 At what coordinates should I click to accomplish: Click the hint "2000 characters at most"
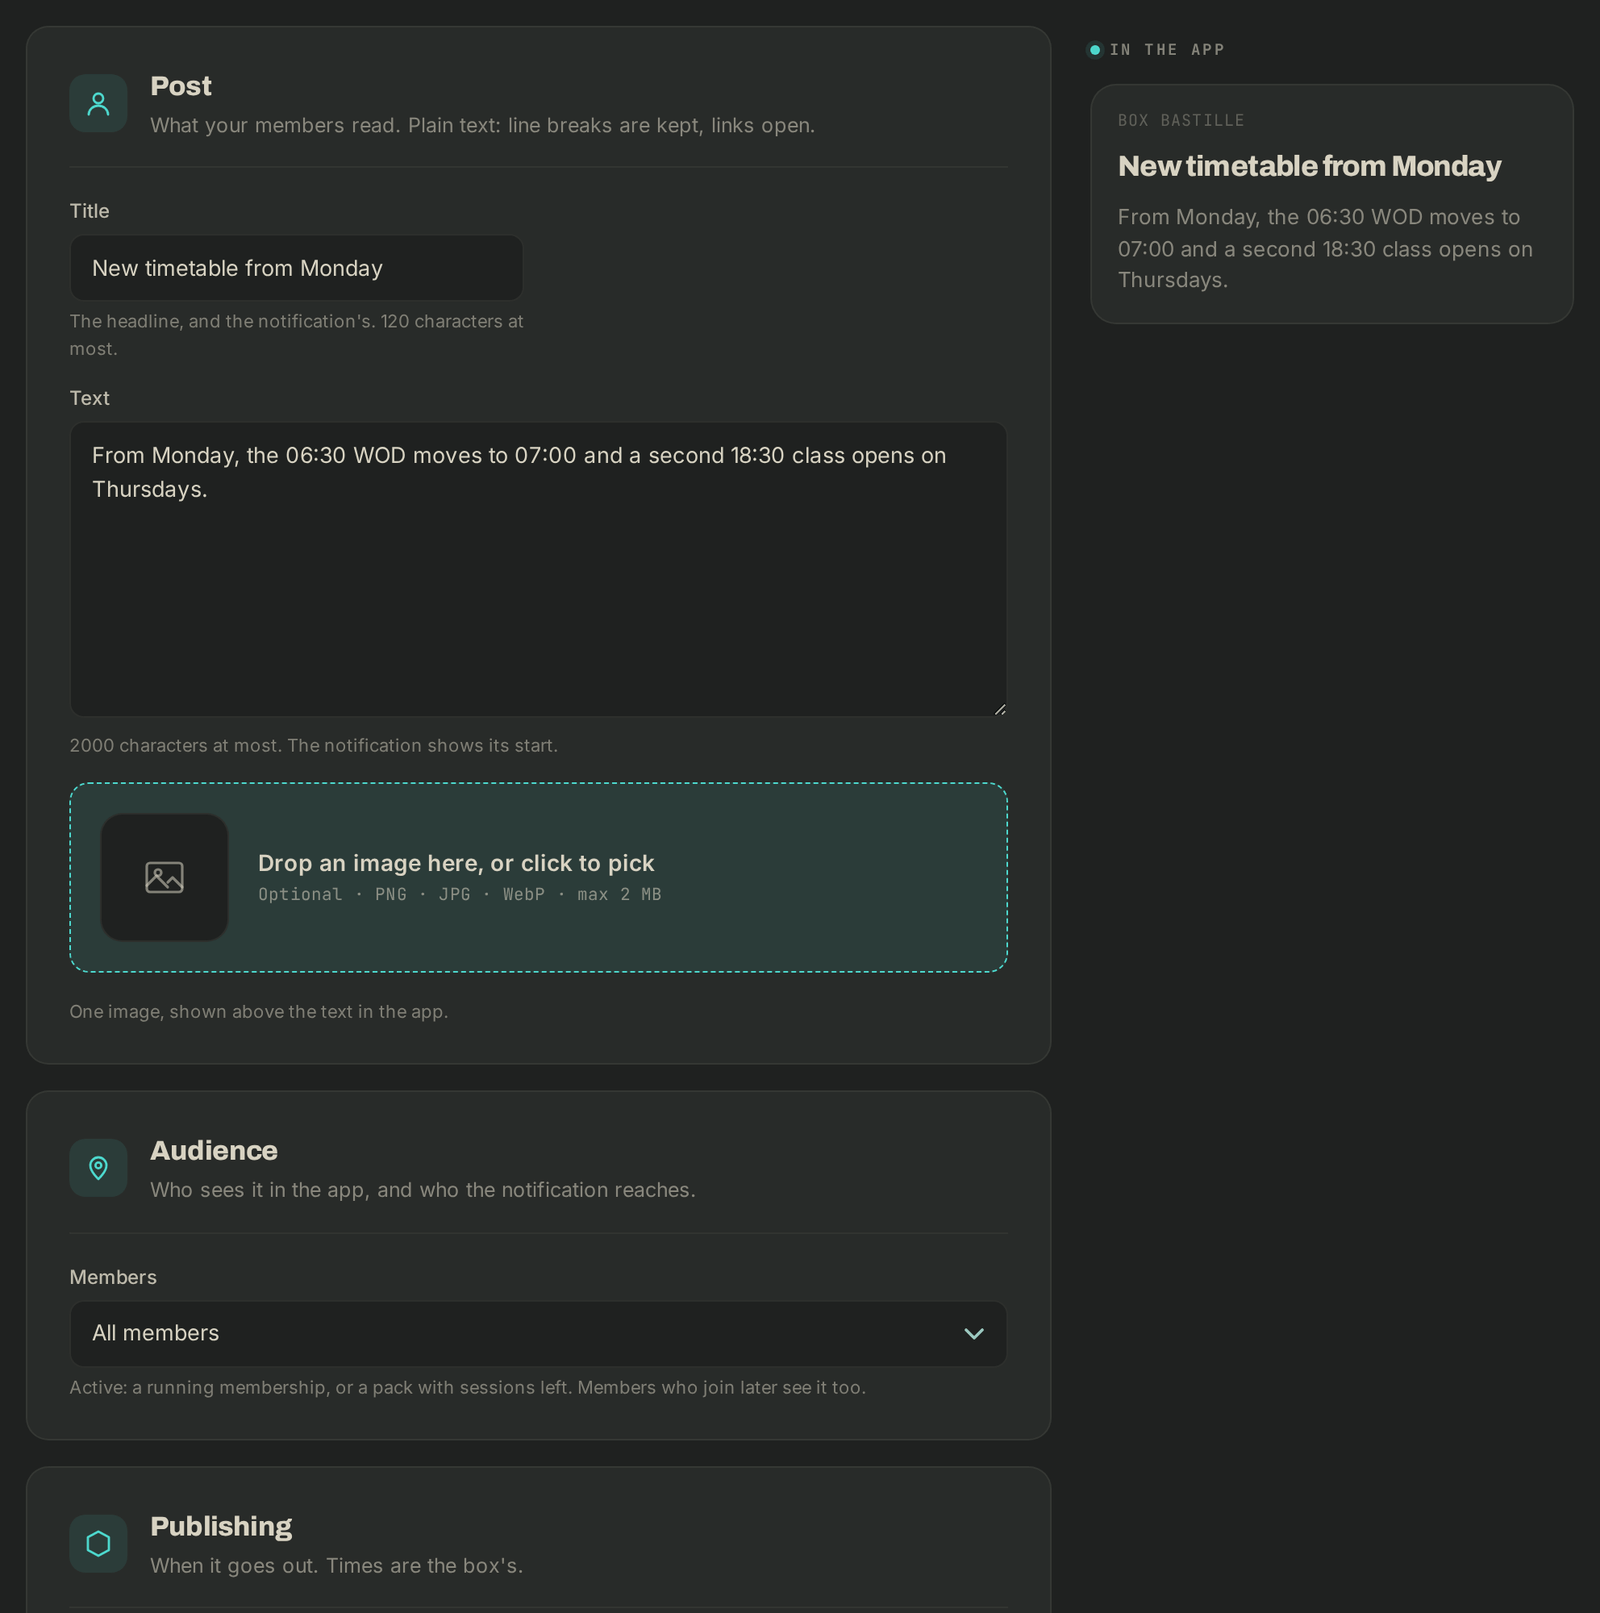point(314,746)
